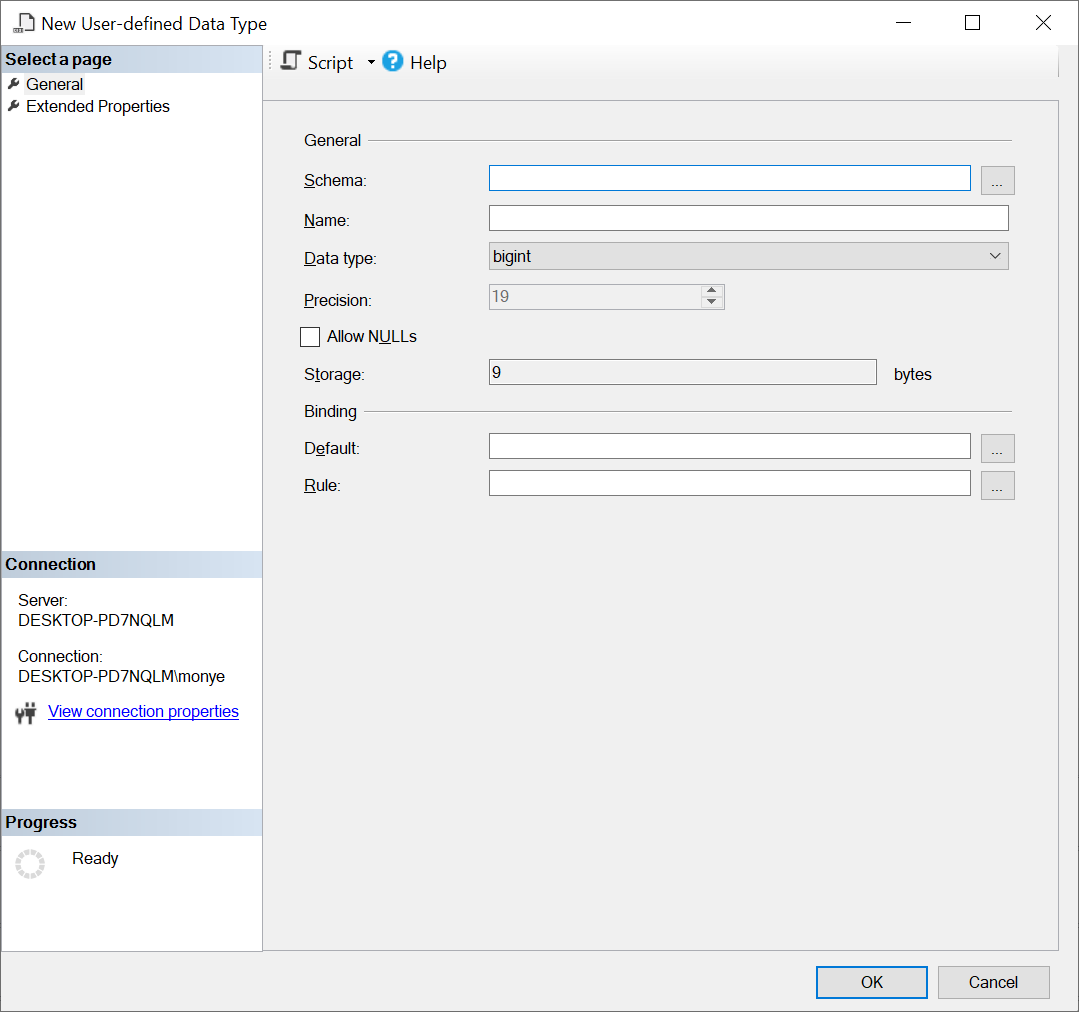The height and width of the screenshot is (1012, 1079).
Task: Click into the Name text field
Action: (x=749, y=218)
